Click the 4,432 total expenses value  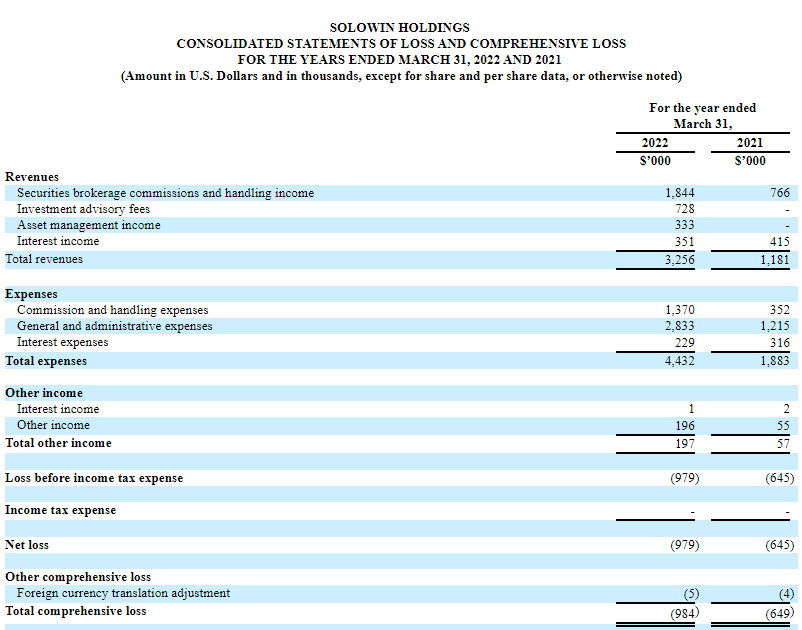(680, 361)
